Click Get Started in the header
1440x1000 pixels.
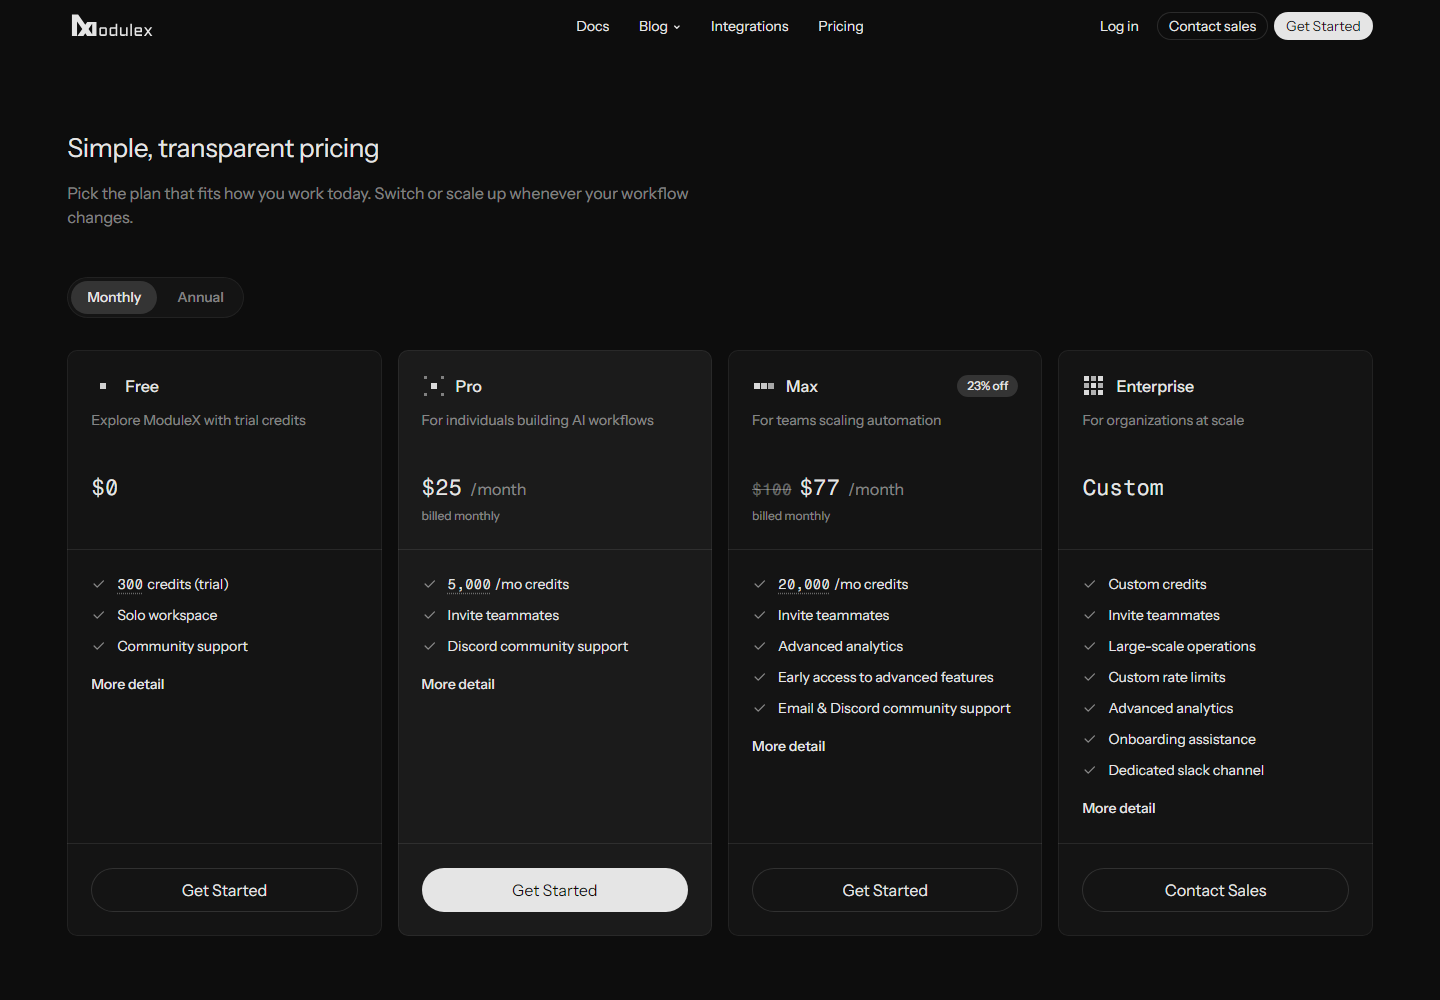coord(1323,26)
